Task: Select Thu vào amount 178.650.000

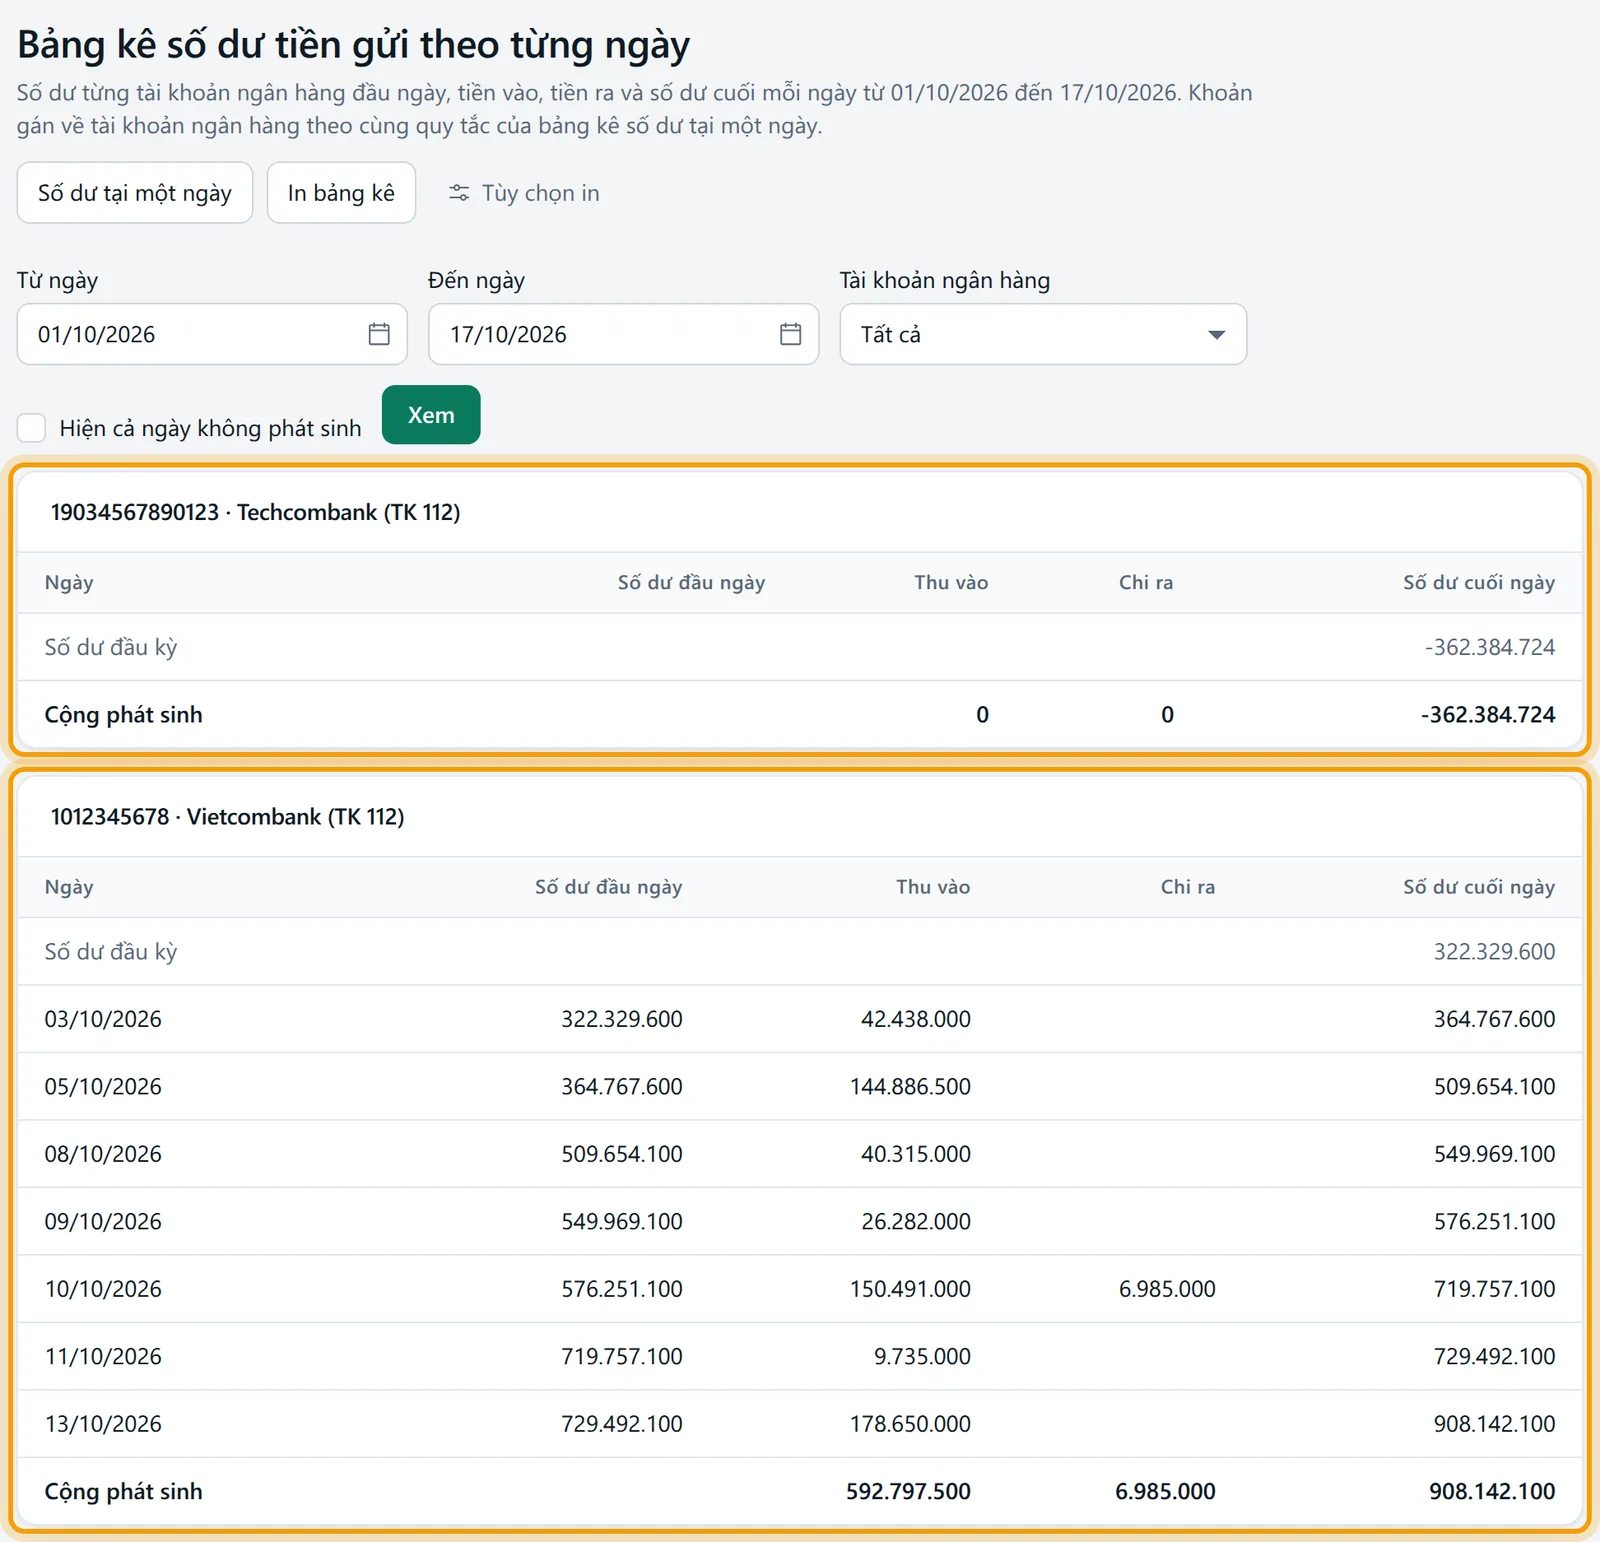Action: (910, 1424)
